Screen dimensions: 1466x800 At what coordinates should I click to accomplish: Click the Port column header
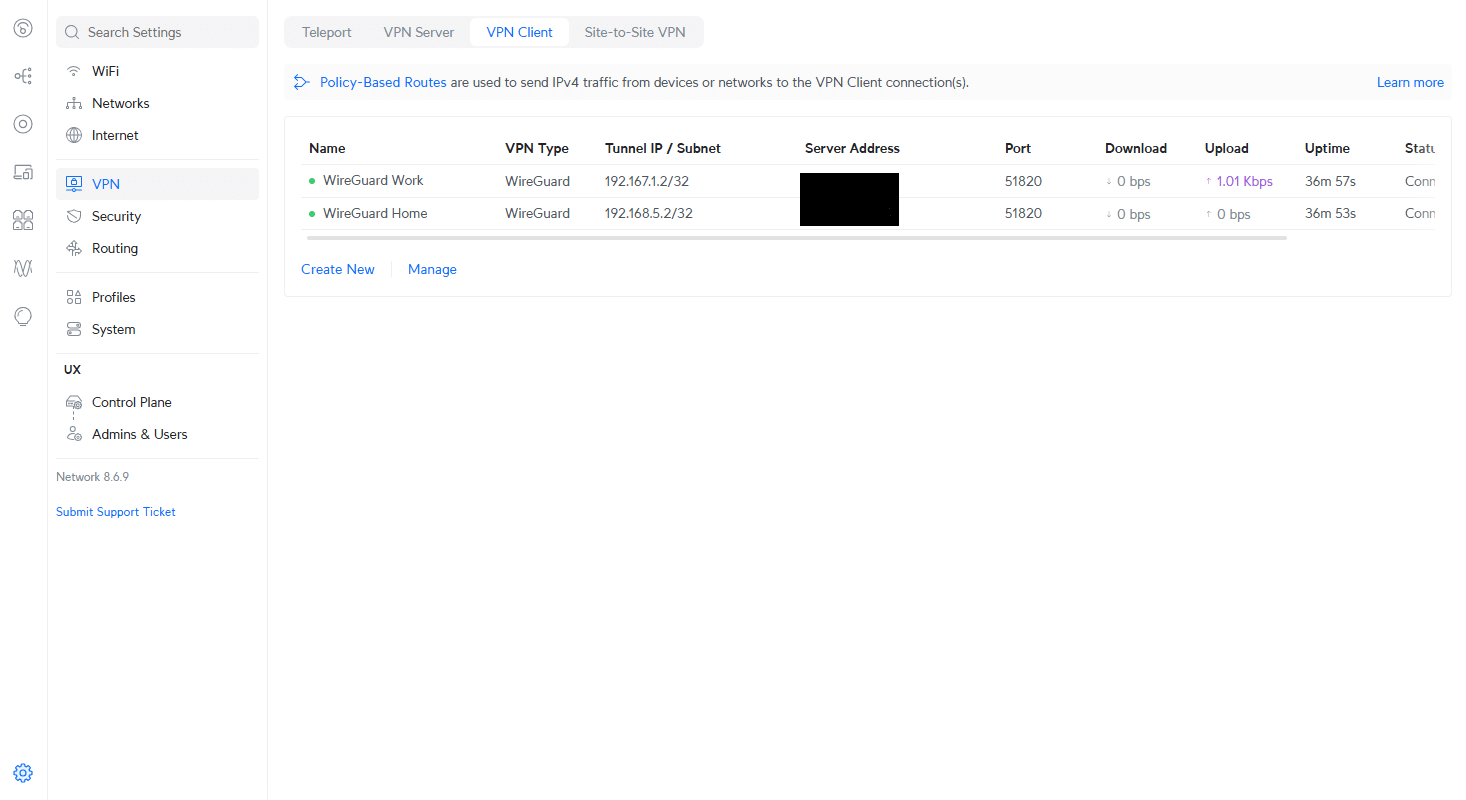click(x=1018, y=148)
